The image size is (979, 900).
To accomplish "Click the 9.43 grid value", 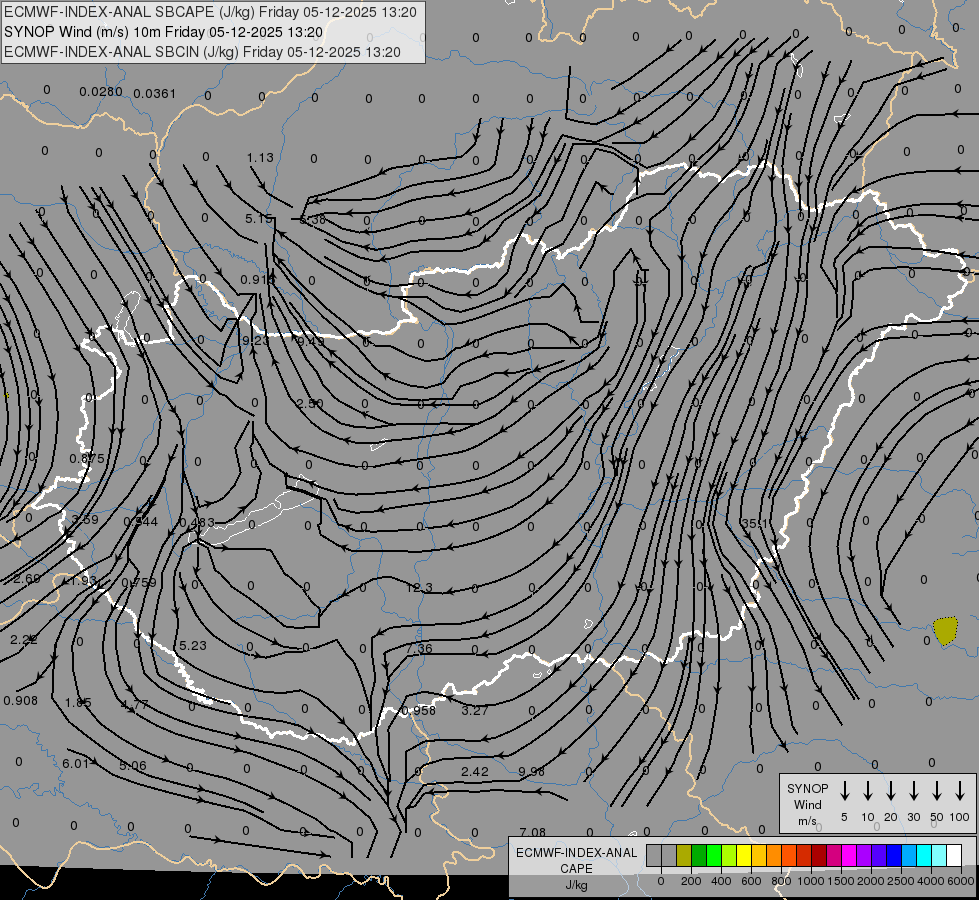I will pos(310,341).
